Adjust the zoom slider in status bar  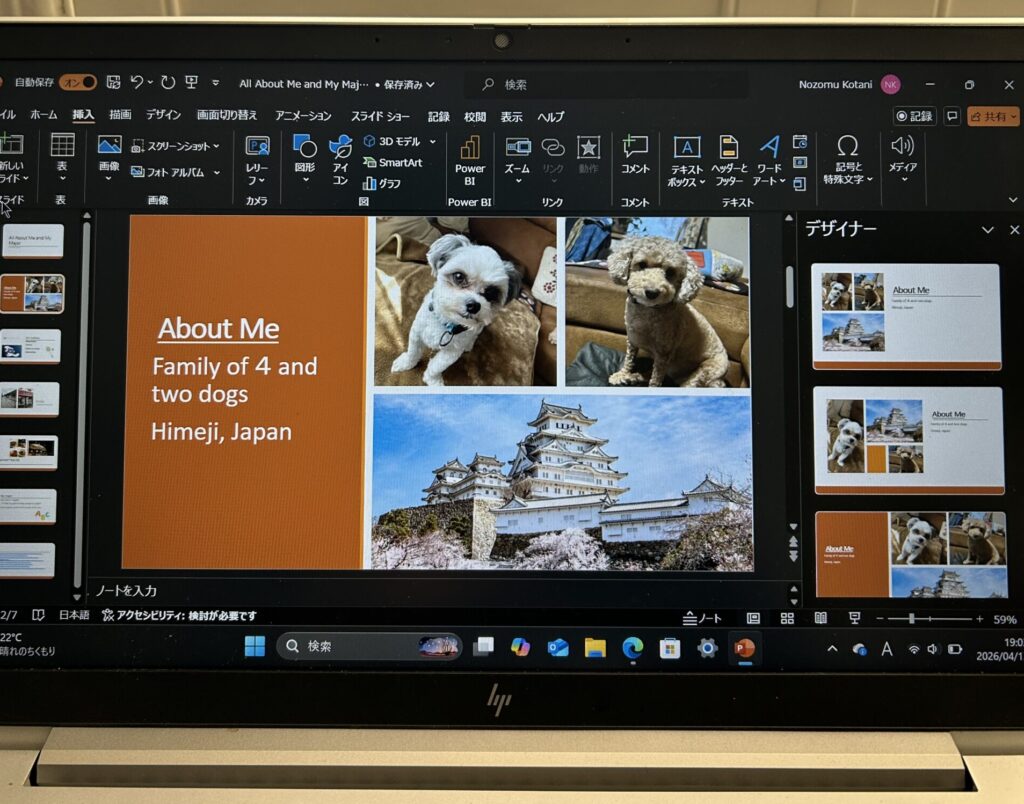point(912,619)
